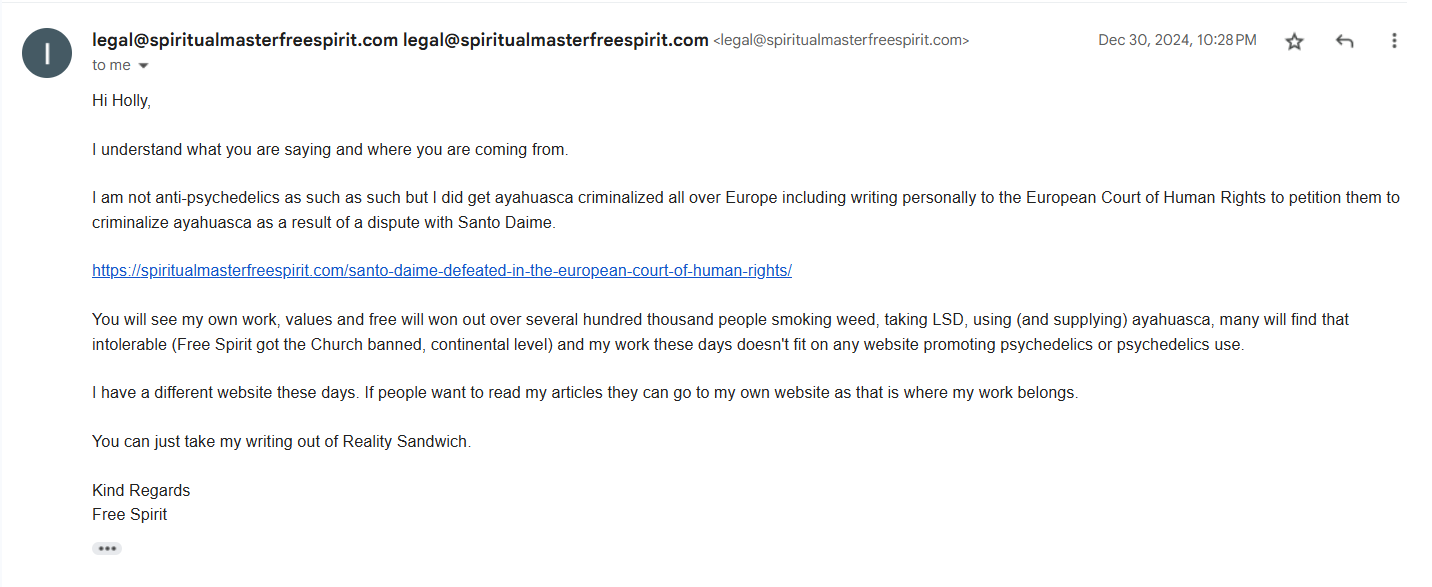1432x587 pixels.
Task: Star this email from Free Spirit
Action: click(1294, 41)
